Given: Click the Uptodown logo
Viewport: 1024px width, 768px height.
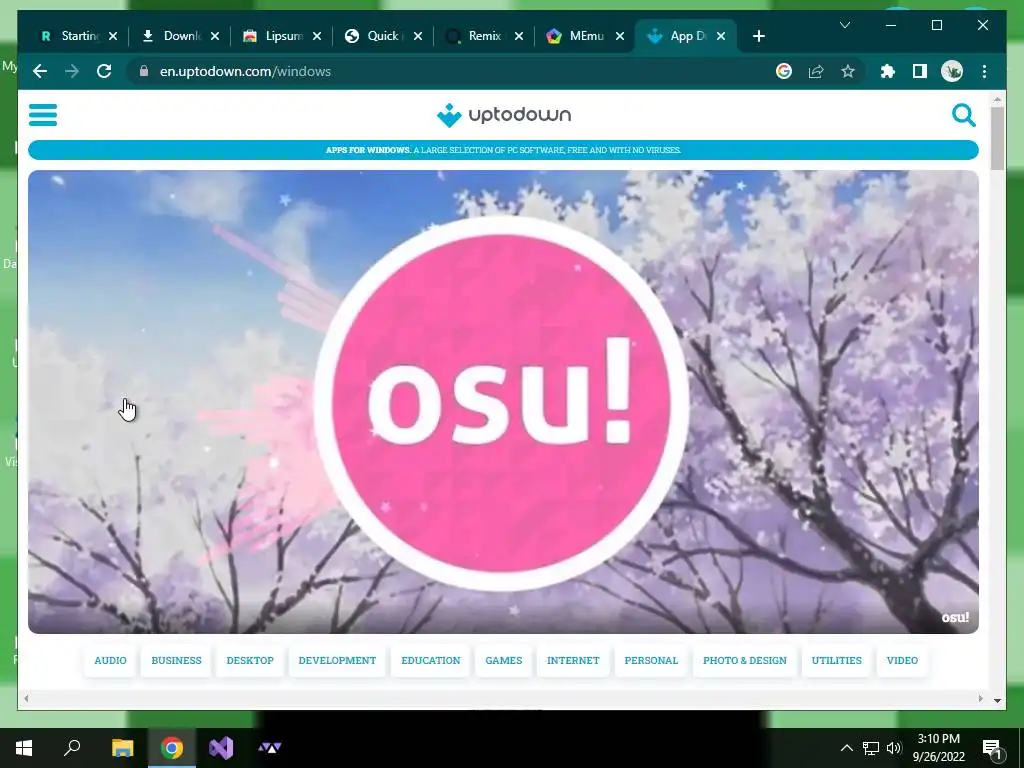Looking at the screenshot, I should point(504,115).
